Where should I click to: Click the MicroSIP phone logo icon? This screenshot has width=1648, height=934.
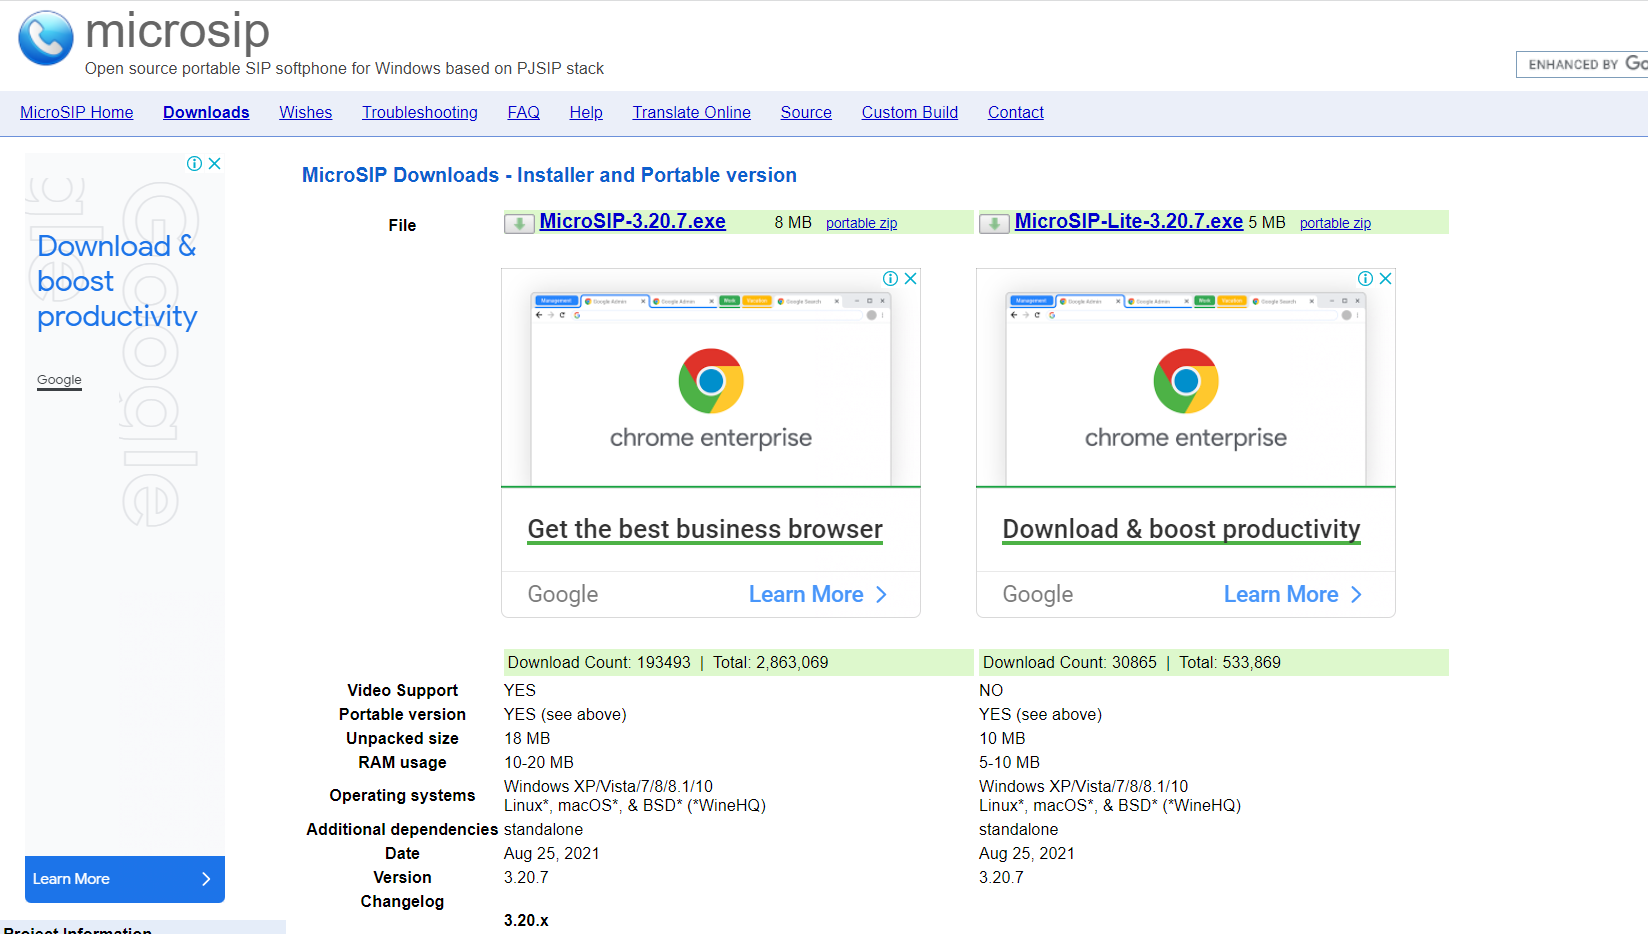[46, 38]
